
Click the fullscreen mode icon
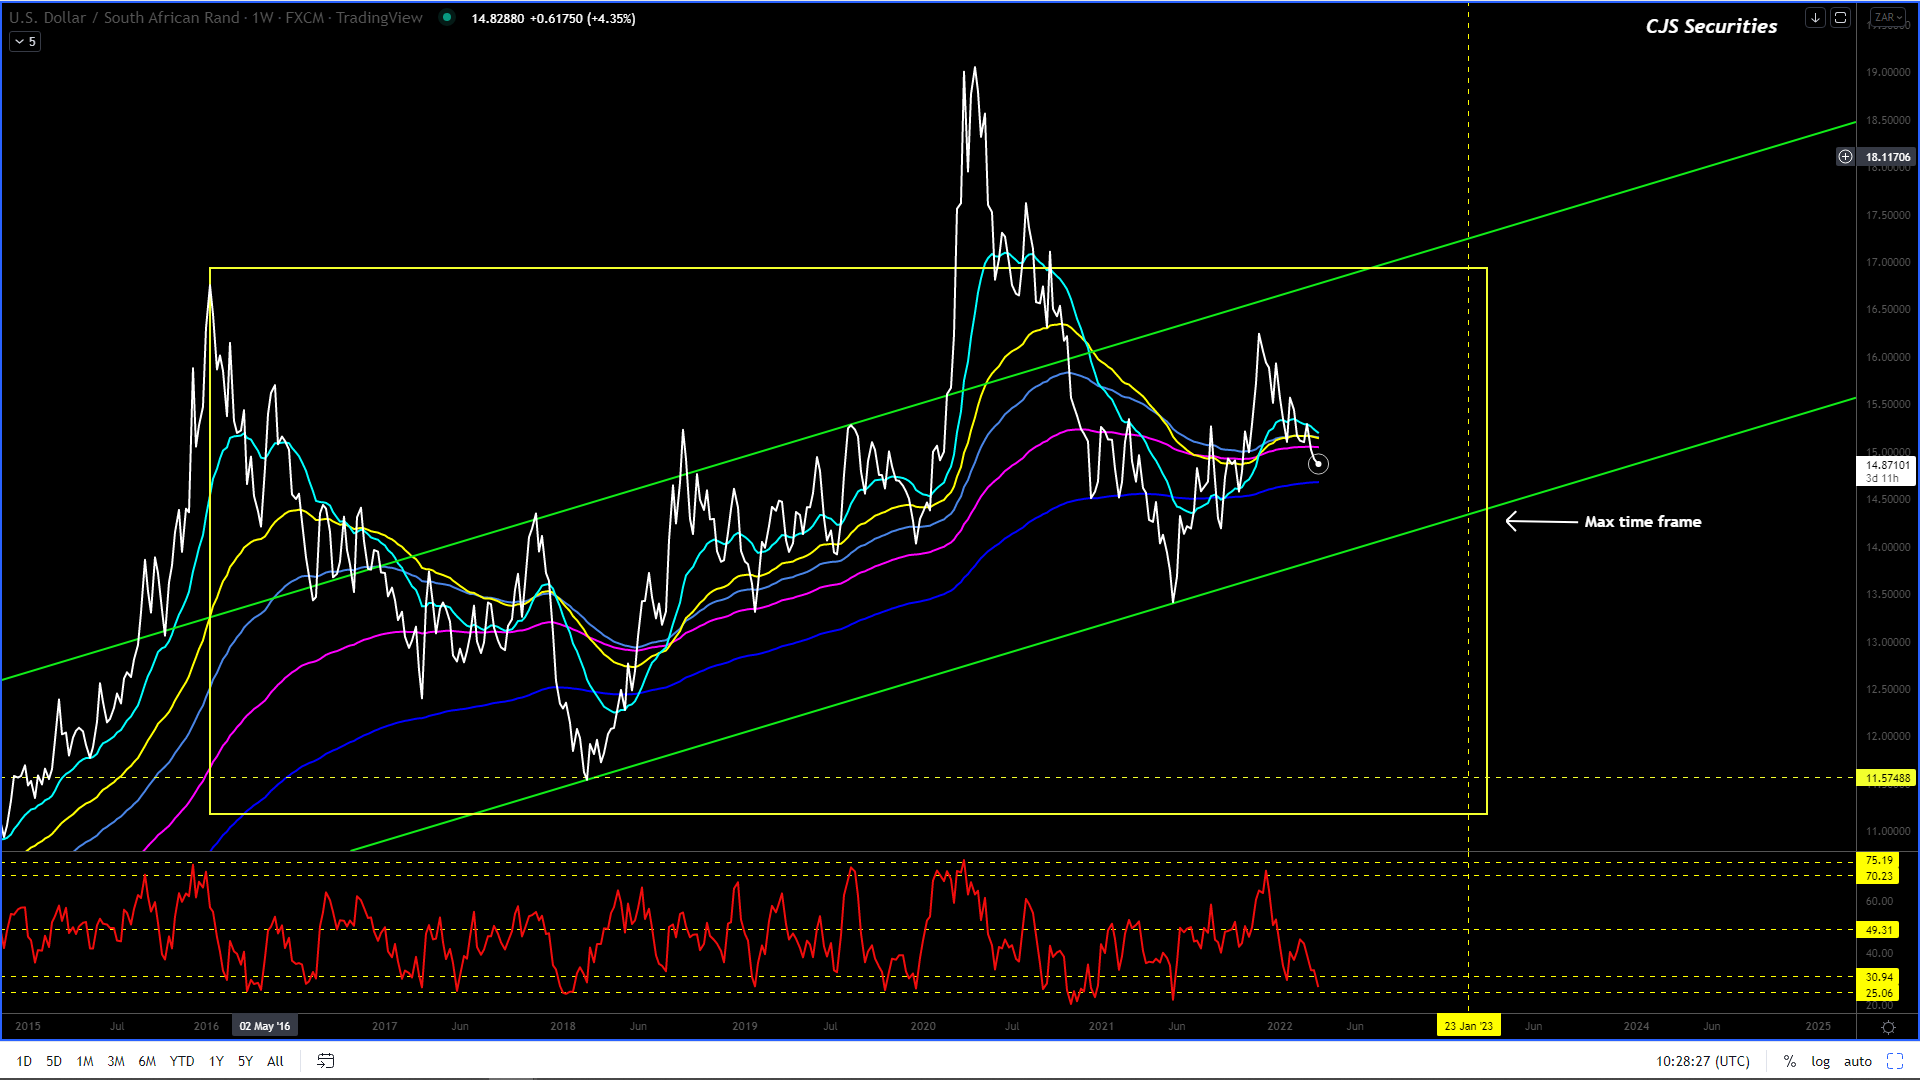pos(1895,1061)
